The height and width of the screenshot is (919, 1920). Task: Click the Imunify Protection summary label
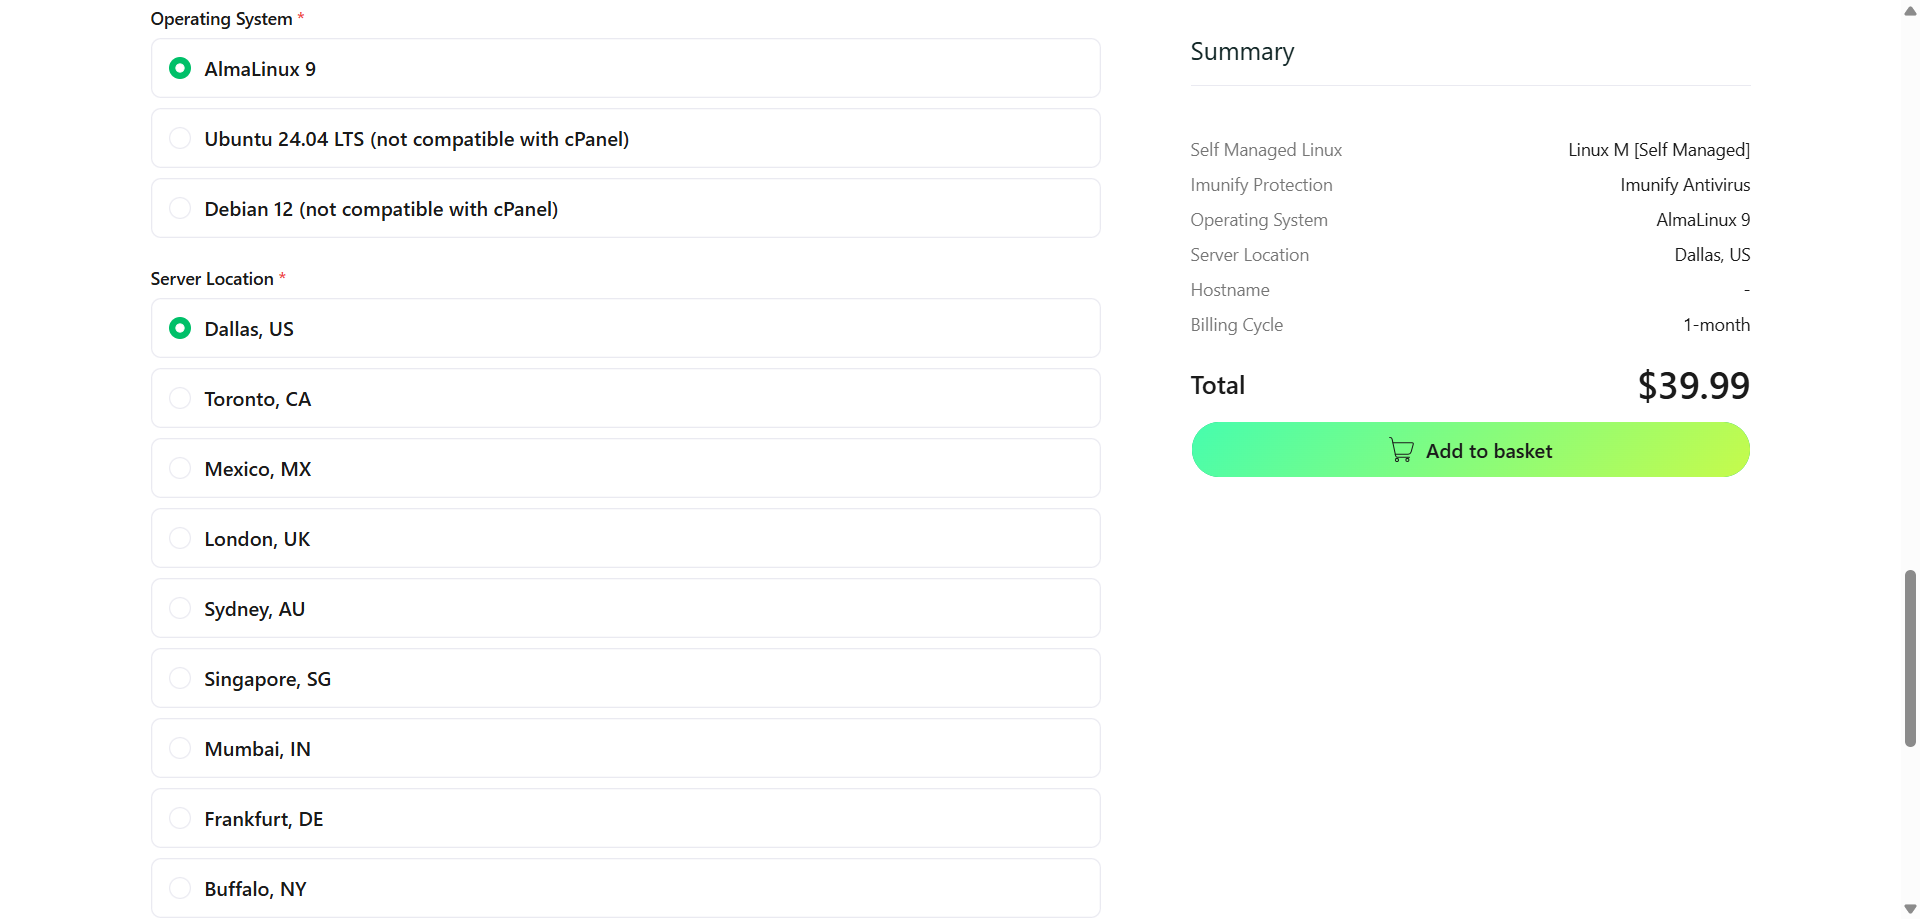tap(1261, 185)
